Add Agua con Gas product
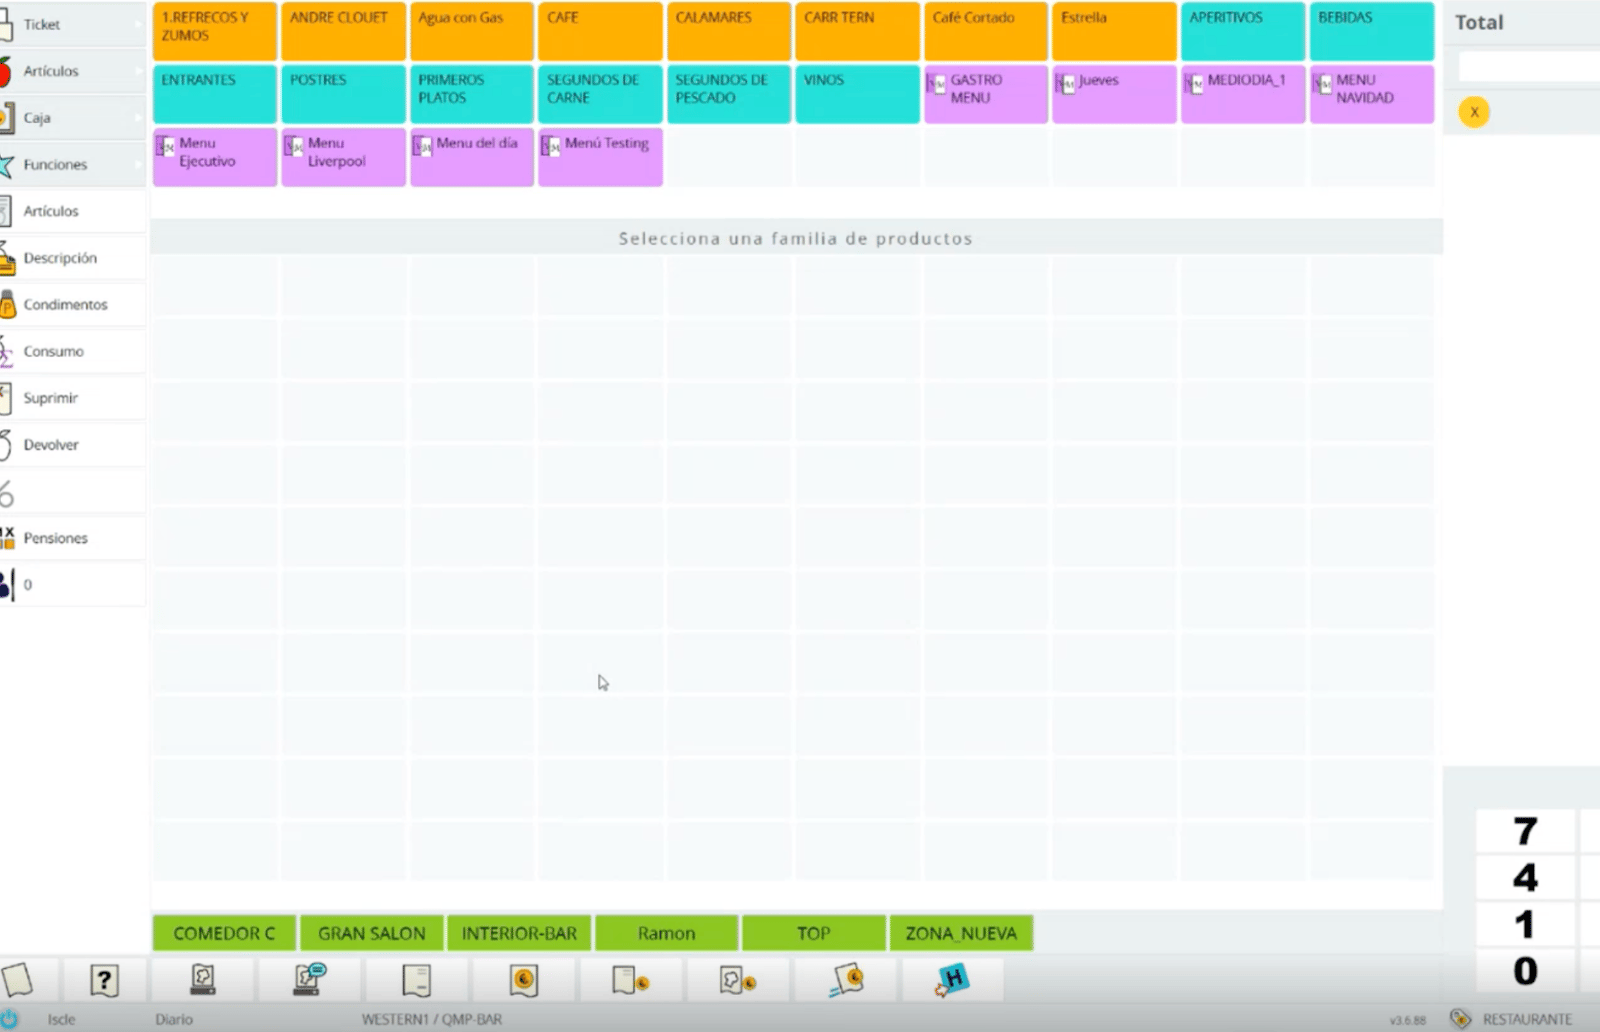Image resolution: width=1600 pixels, height=1032 pixels. (x=472, y=31)
